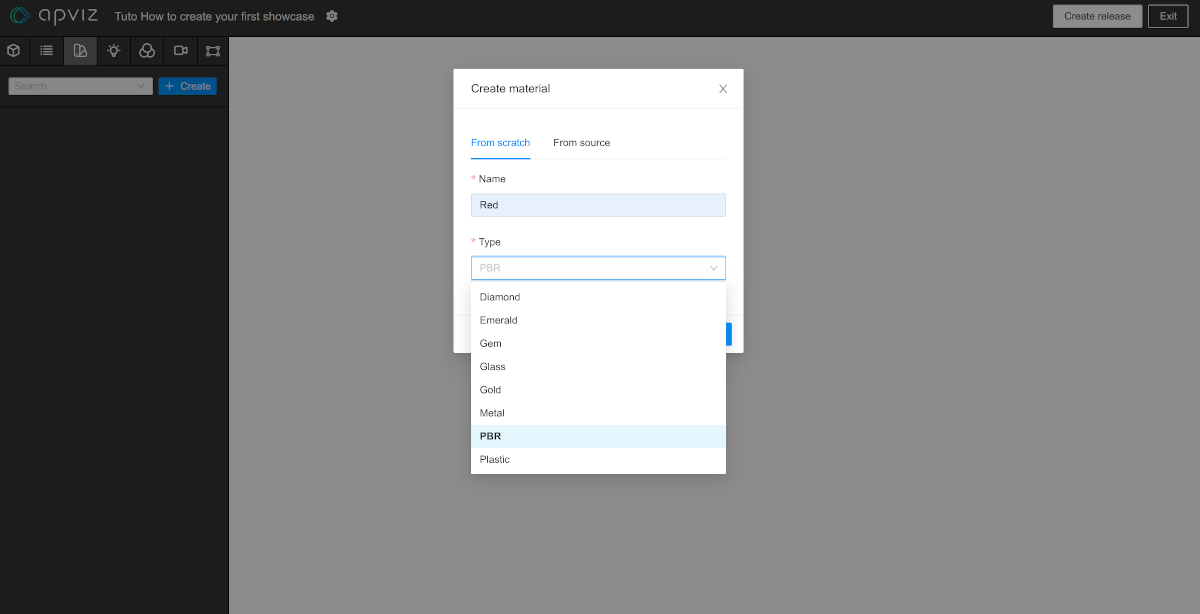This screenshot has height=614, width=1200.
Task: Open the 3D models cube panel
Action: [14, 51]
